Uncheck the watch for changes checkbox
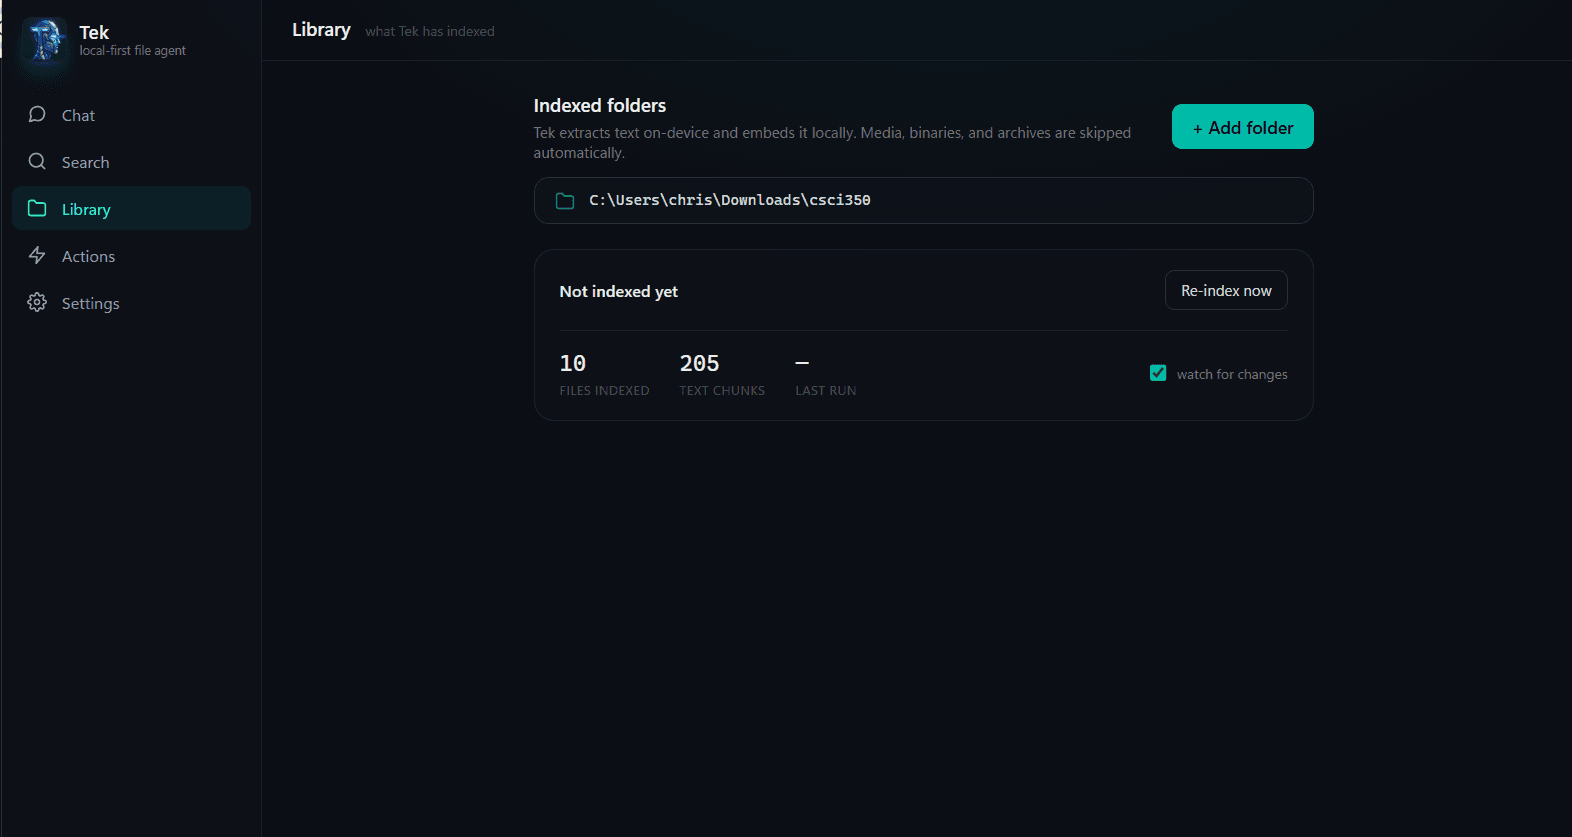The image size is (1572, 837). pos(1158,373)
